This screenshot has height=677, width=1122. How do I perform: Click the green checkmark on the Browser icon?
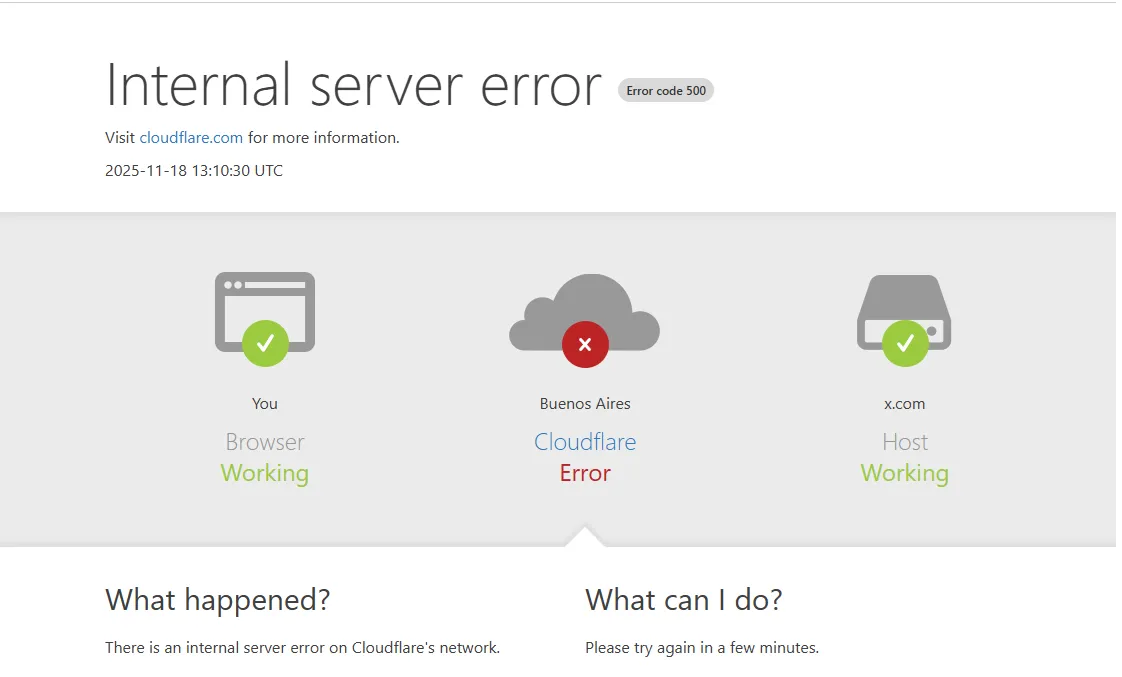click(264, 343)
